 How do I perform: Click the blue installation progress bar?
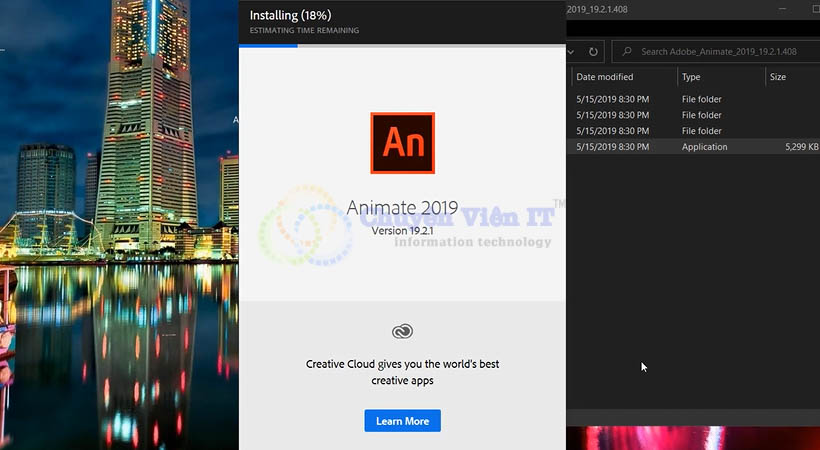[268, 46]
